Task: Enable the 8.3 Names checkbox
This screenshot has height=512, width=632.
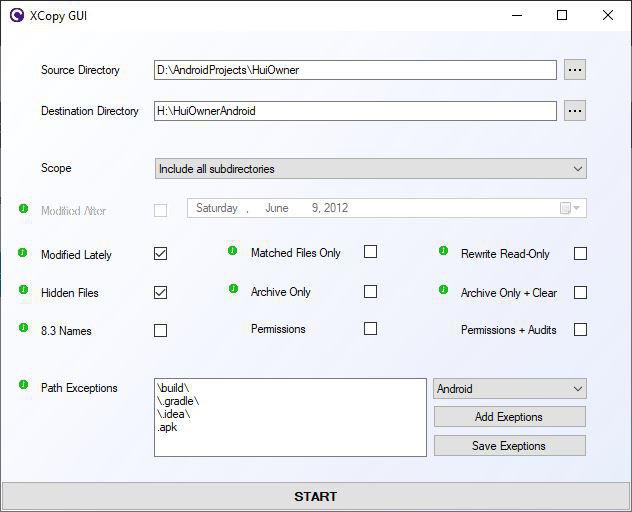Action: [x=160, y=331]
